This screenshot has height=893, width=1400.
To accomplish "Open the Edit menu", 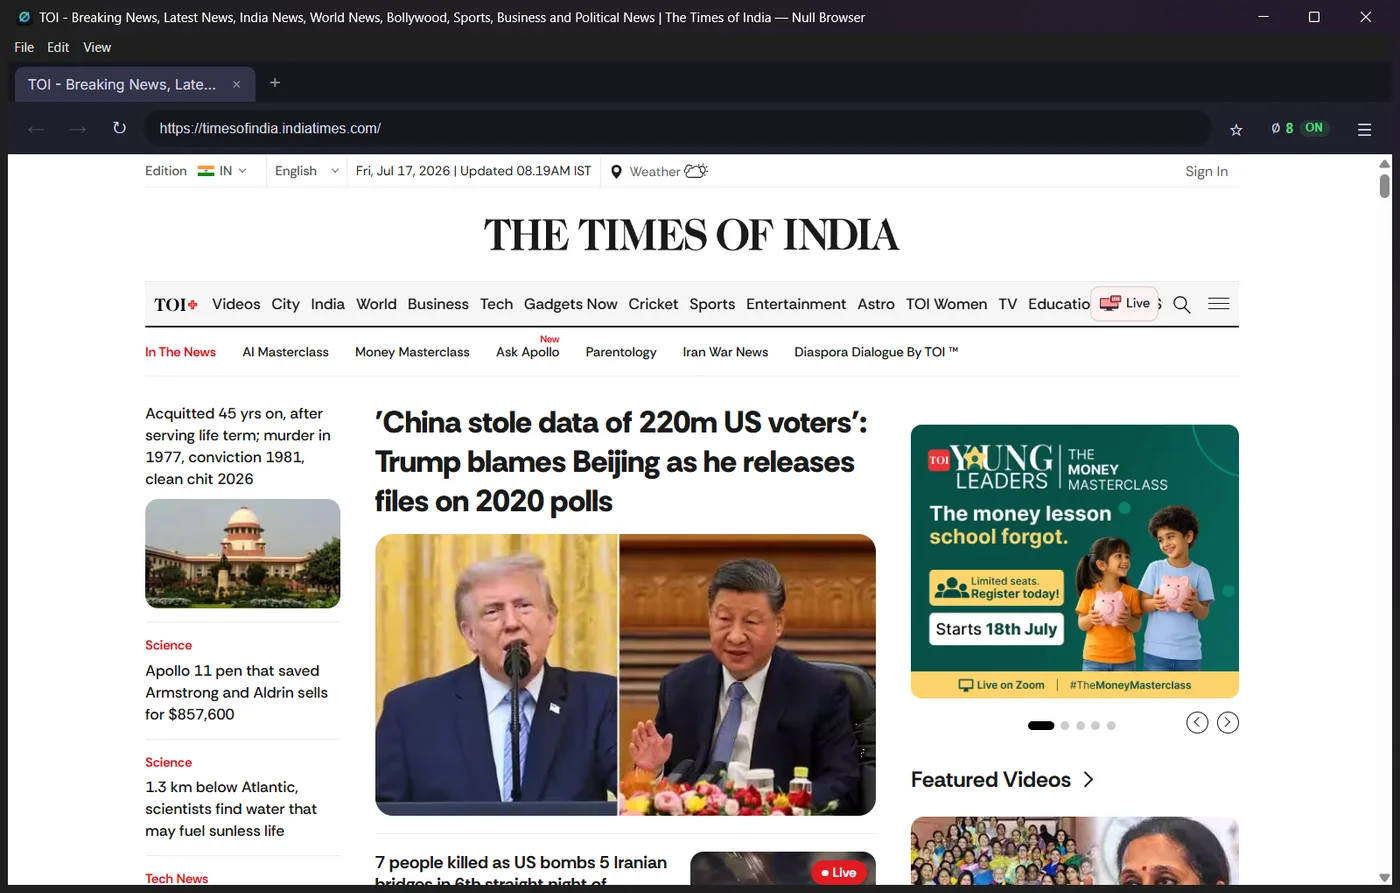I will [x=58, y=47].
